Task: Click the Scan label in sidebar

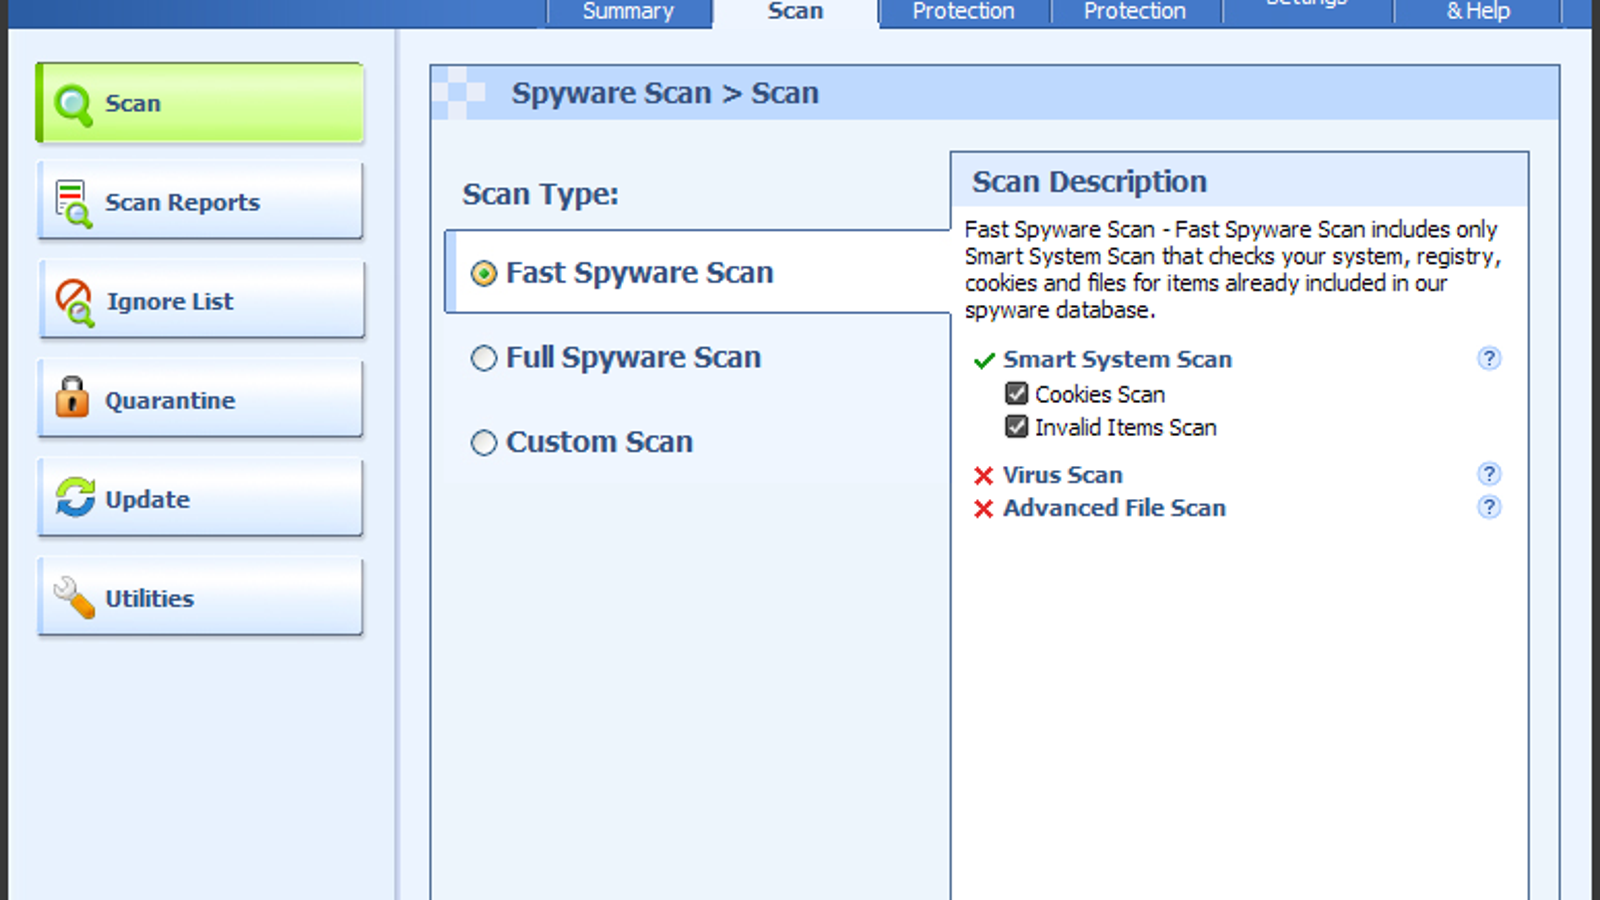Action: 133,104
